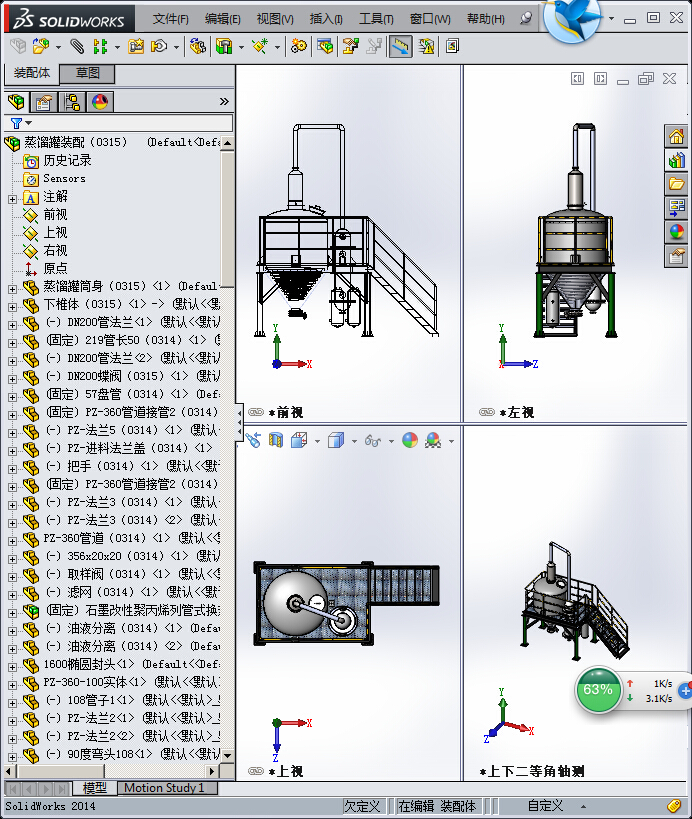Open the DisplayManager color ball tab
The height and width of the screenshot is (819, 692).
click(x=100, y=101)
